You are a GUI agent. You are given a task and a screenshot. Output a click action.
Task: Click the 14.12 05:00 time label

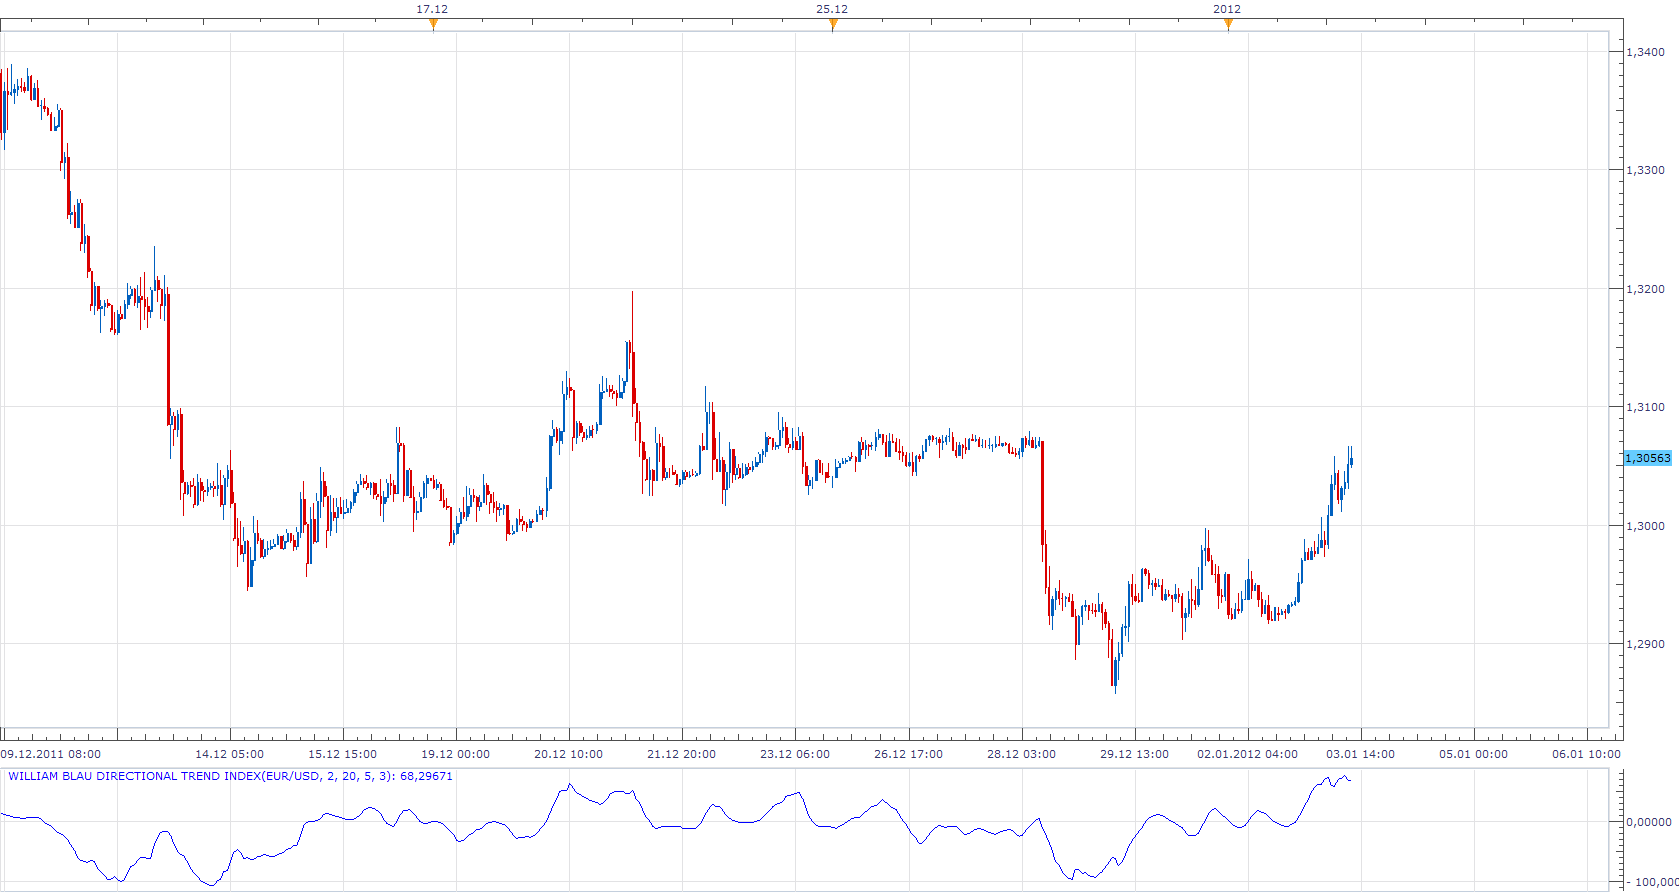(x=229, y=754)
